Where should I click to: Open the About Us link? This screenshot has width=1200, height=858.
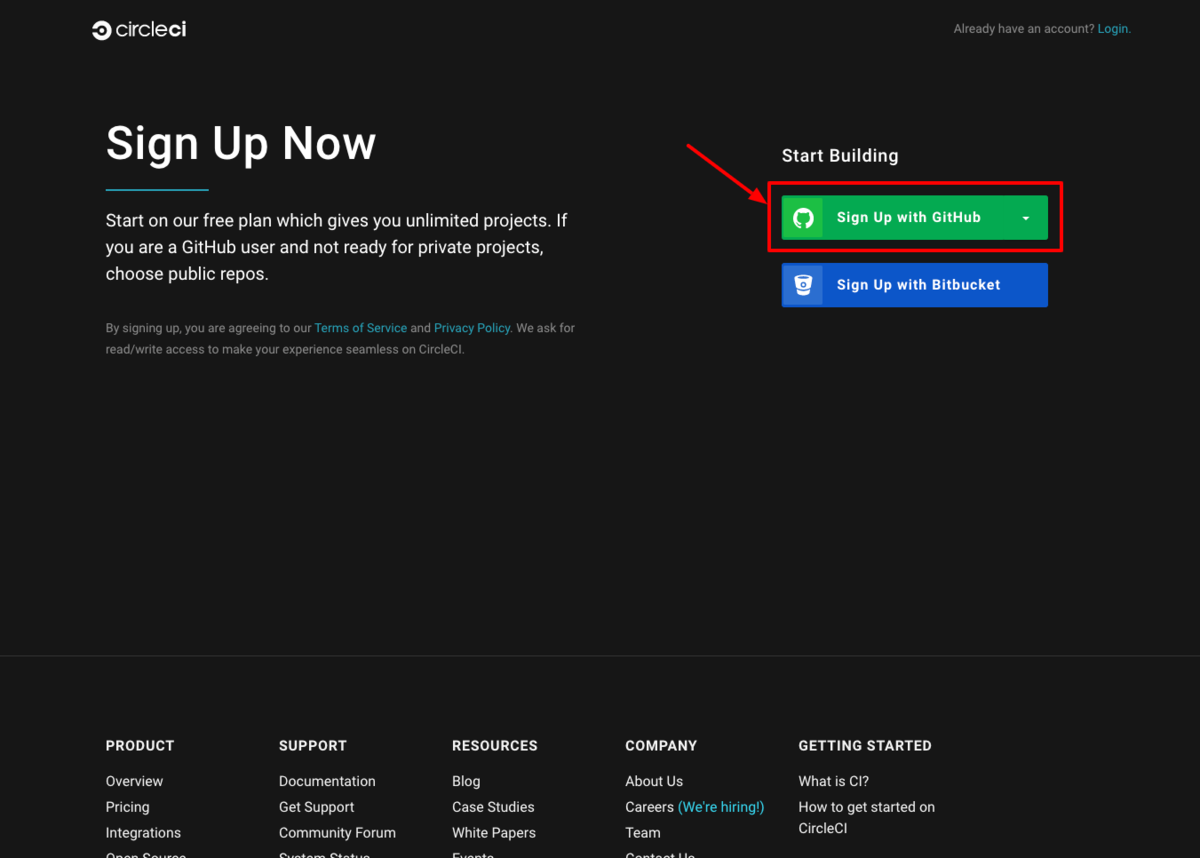pyautogui.click(x=654, y=781)
